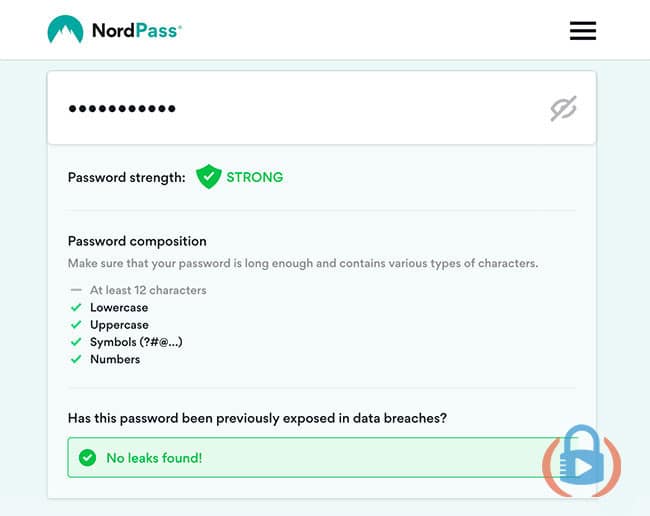Click the NordPass mountain logo icon
The width and height of the screenshot is (650, 516).
[65, 29]
